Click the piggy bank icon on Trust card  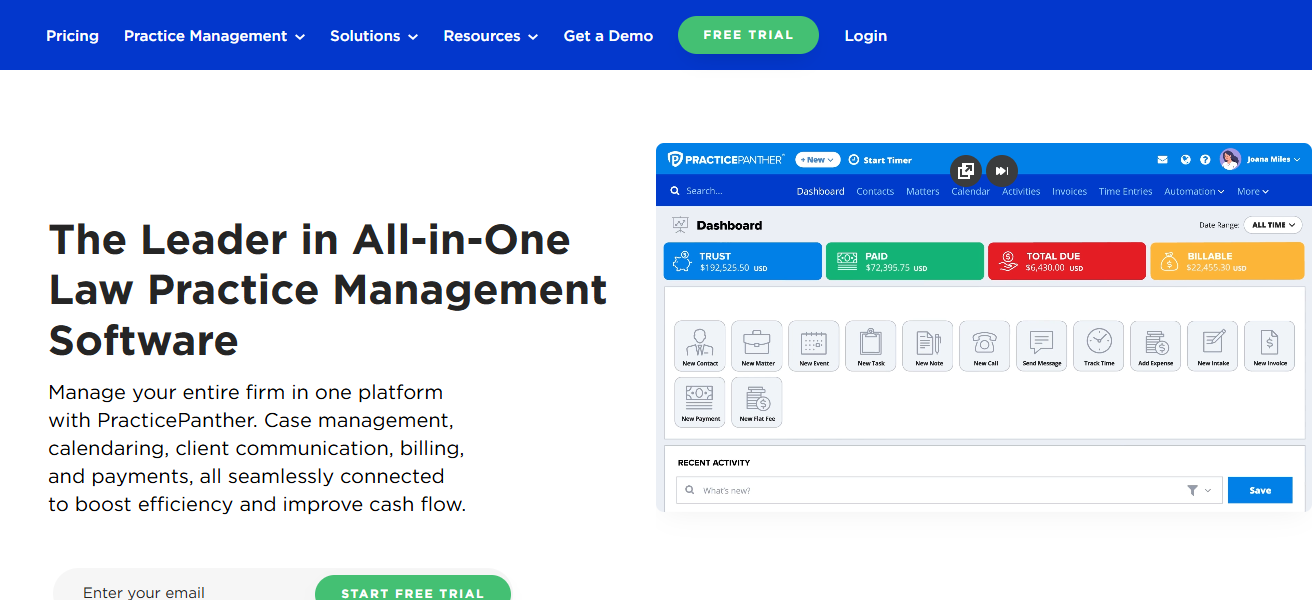click(684, 262)
